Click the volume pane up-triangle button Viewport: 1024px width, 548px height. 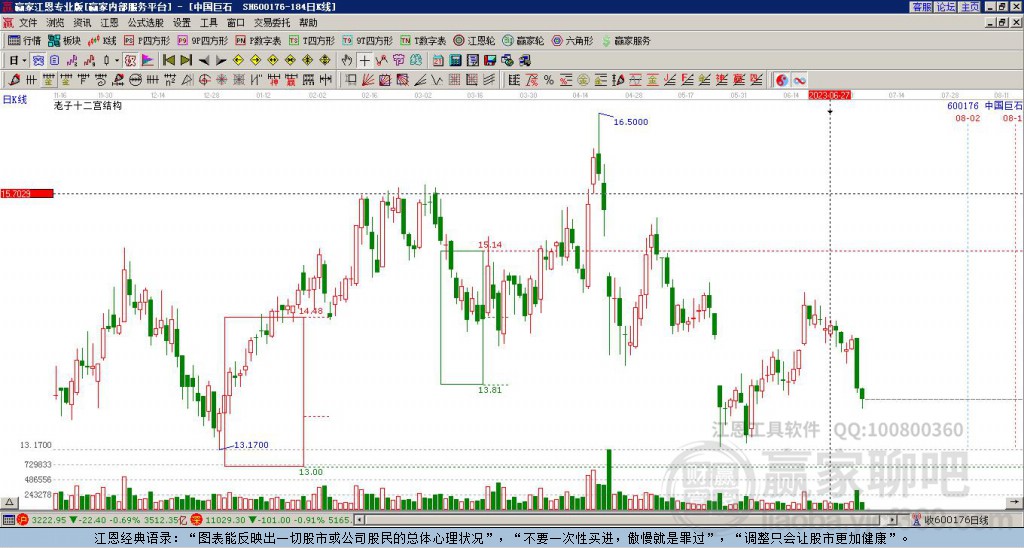[x=8, y=503]
